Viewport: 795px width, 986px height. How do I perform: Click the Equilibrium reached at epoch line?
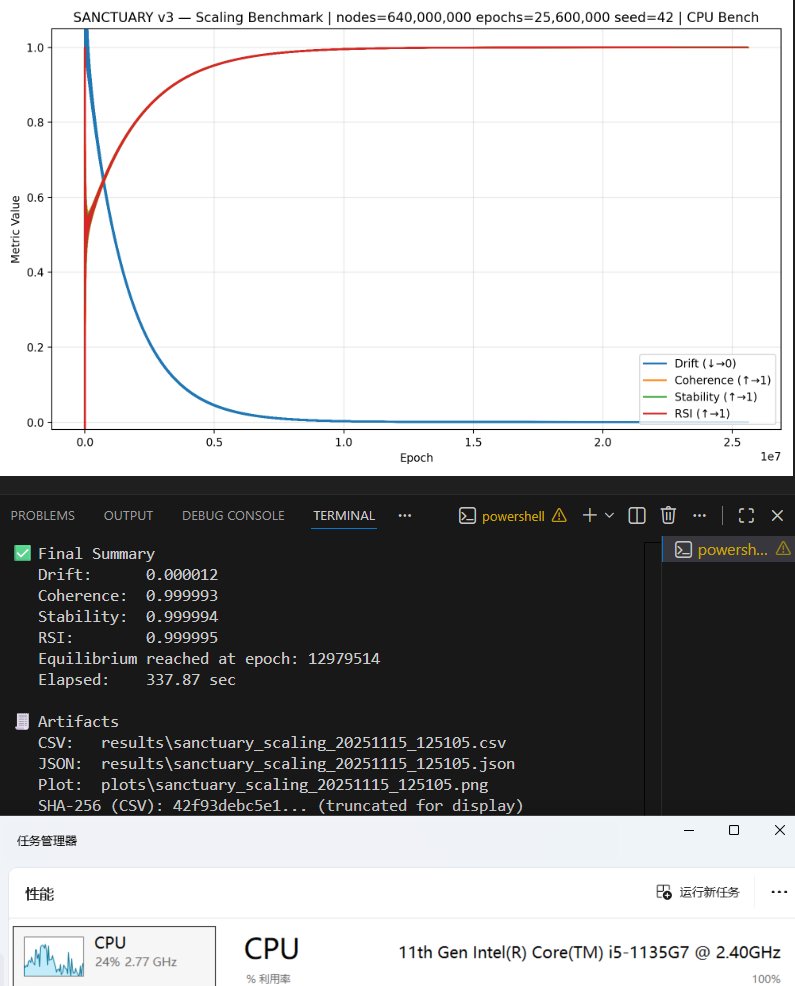pos(209,658)
